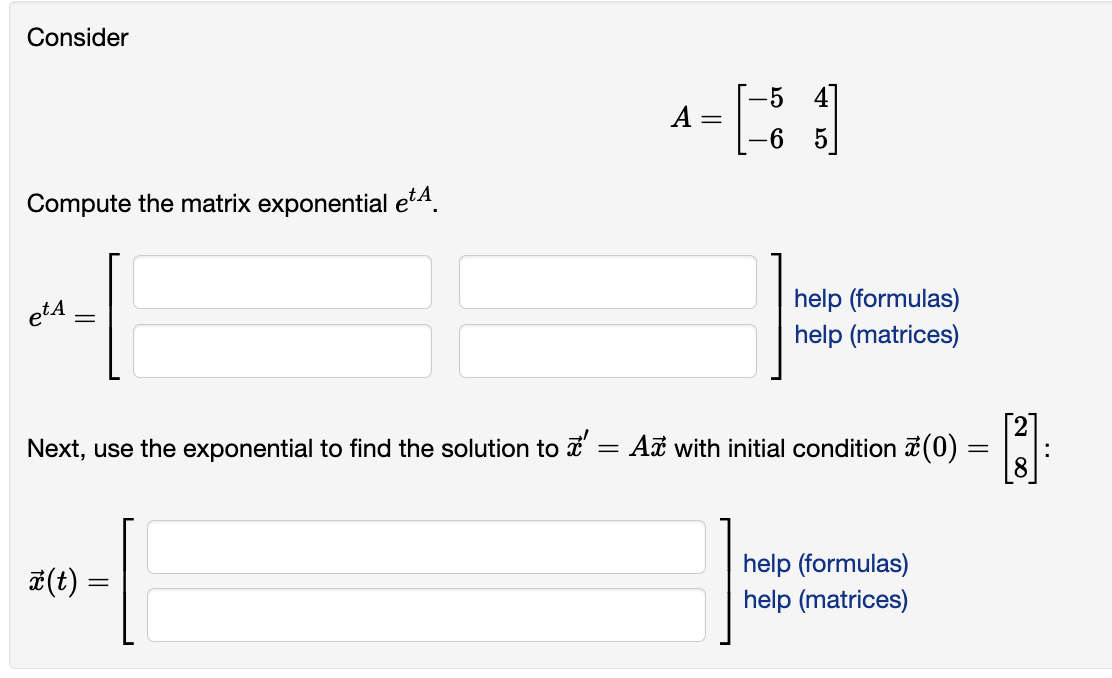Click the bottom-right entry field of the e^tA matrix
The image size is (1112, 678).
[608, 350]
